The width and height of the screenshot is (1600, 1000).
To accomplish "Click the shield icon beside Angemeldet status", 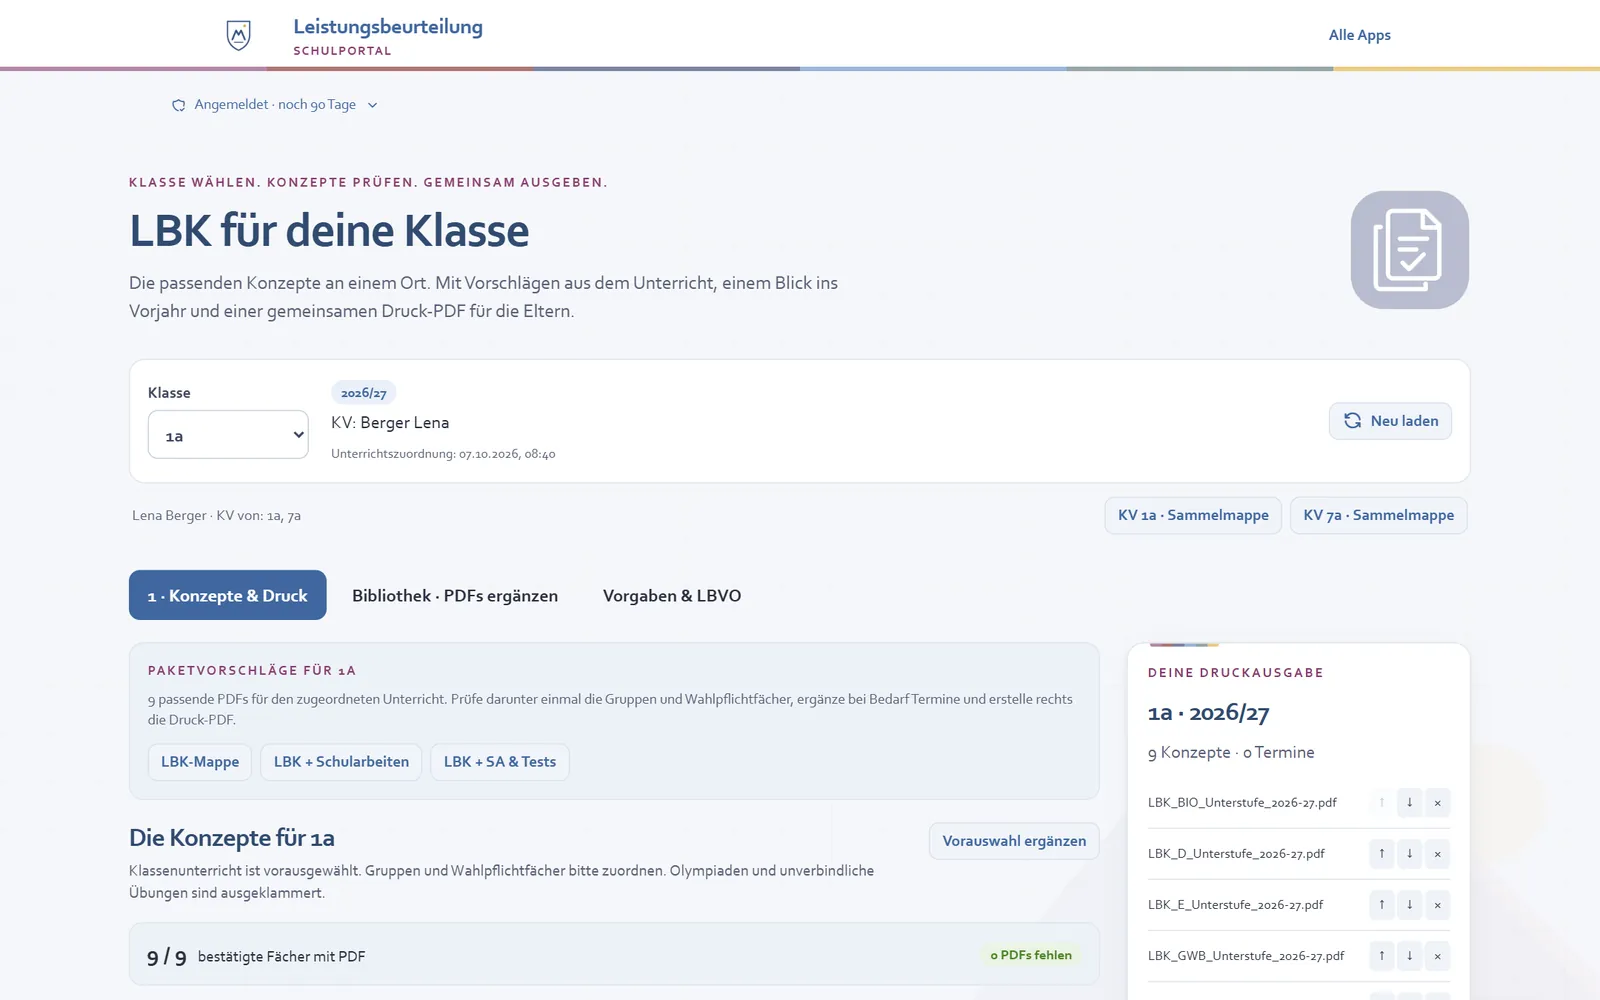I will (178, 105).
